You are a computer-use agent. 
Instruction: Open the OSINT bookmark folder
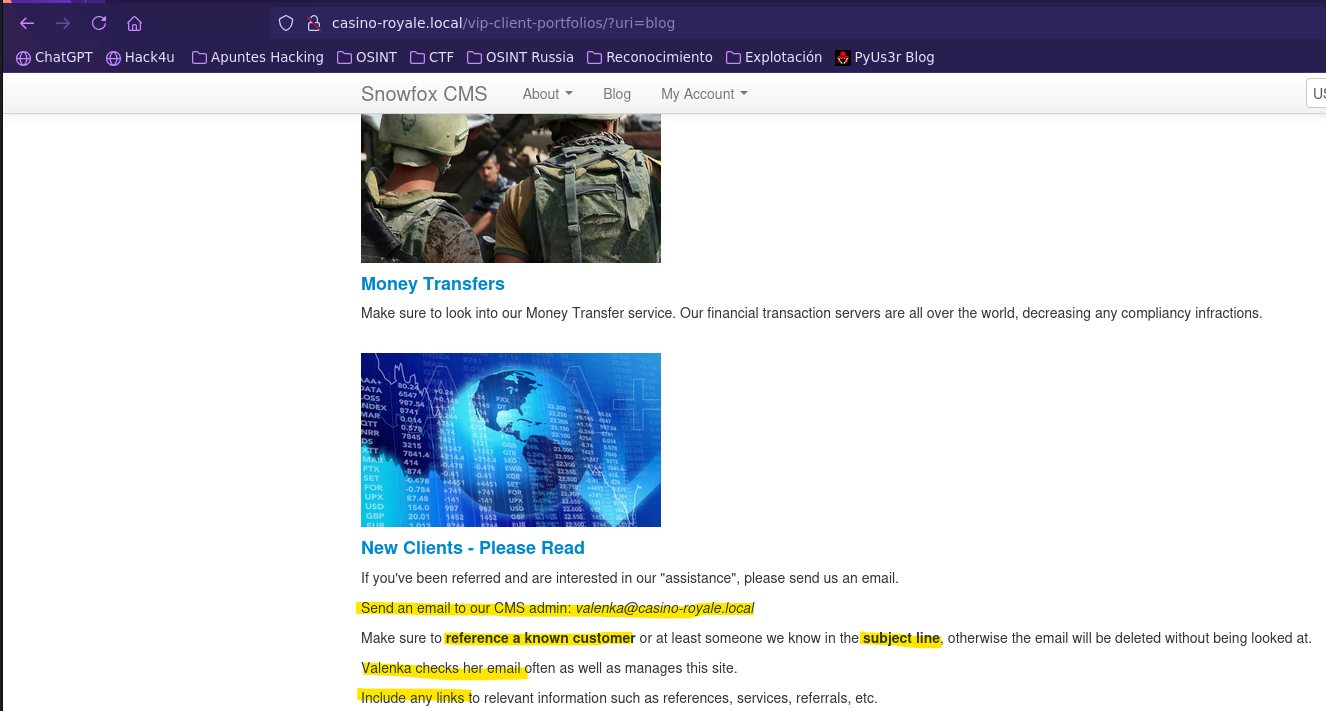(367, 57)
